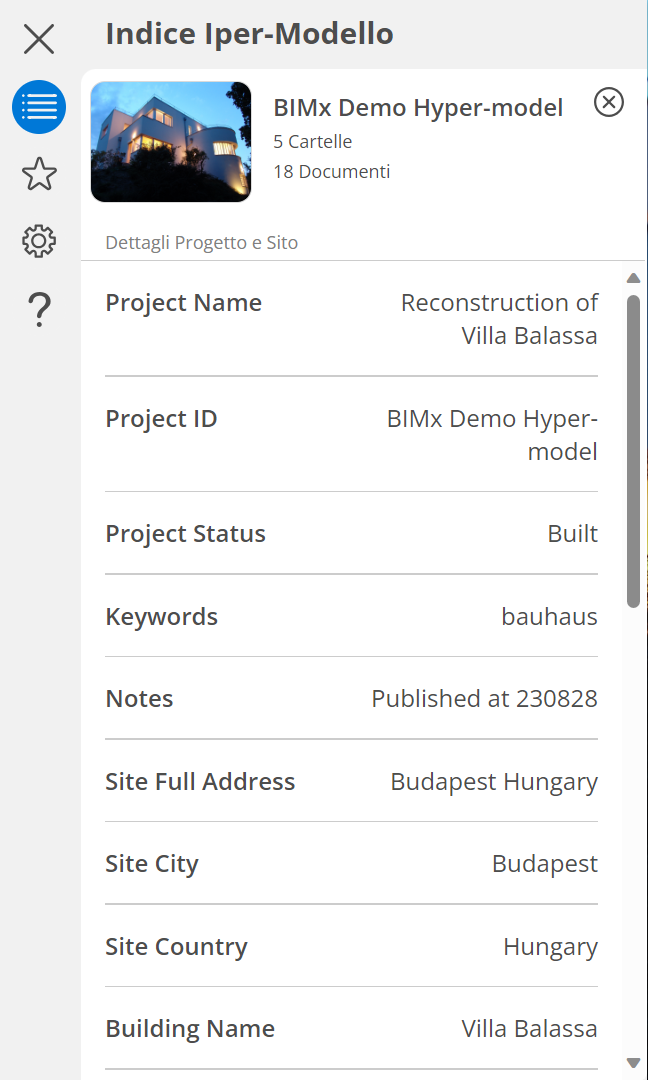Screen dimensions: 648x1080
Task: Click the Site Country Hungary row
Action: click(x=351, y=946)
